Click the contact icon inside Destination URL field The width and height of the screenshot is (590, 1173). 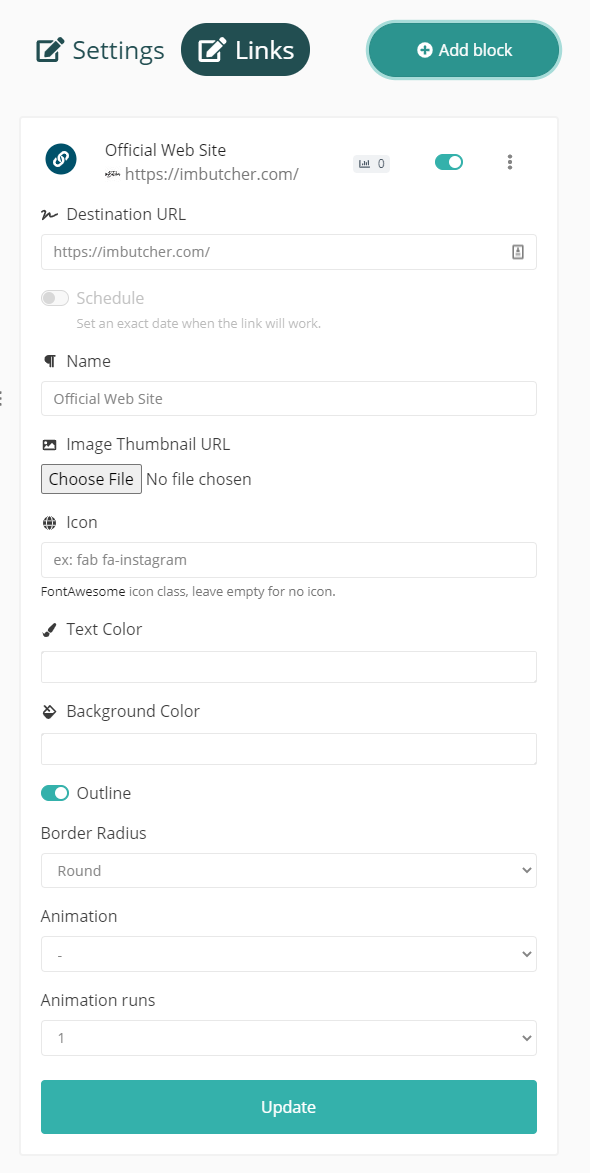click(x=517, y=252)
